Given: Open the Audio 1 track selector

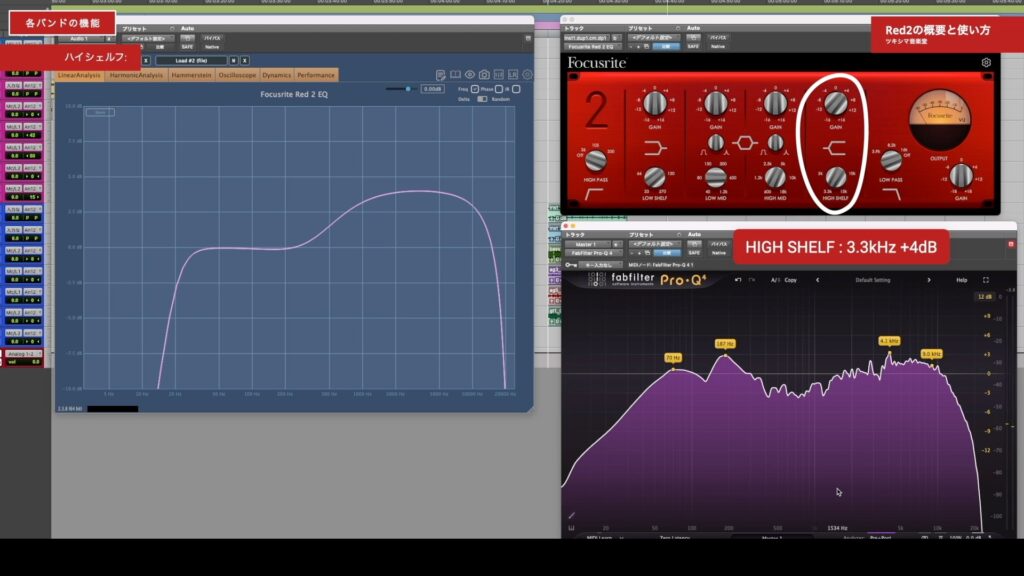Looking at the screenshot, I should pos(80,39).
